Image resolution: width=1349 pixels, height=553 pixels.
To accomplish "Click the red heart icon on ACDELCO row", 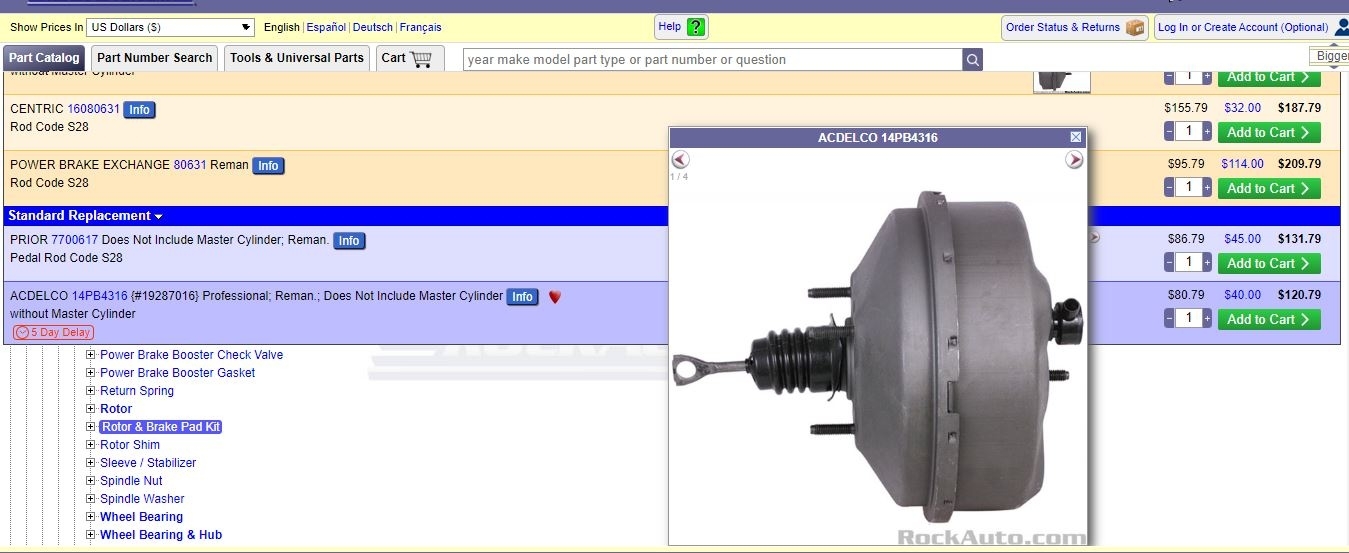I will 555,297.
